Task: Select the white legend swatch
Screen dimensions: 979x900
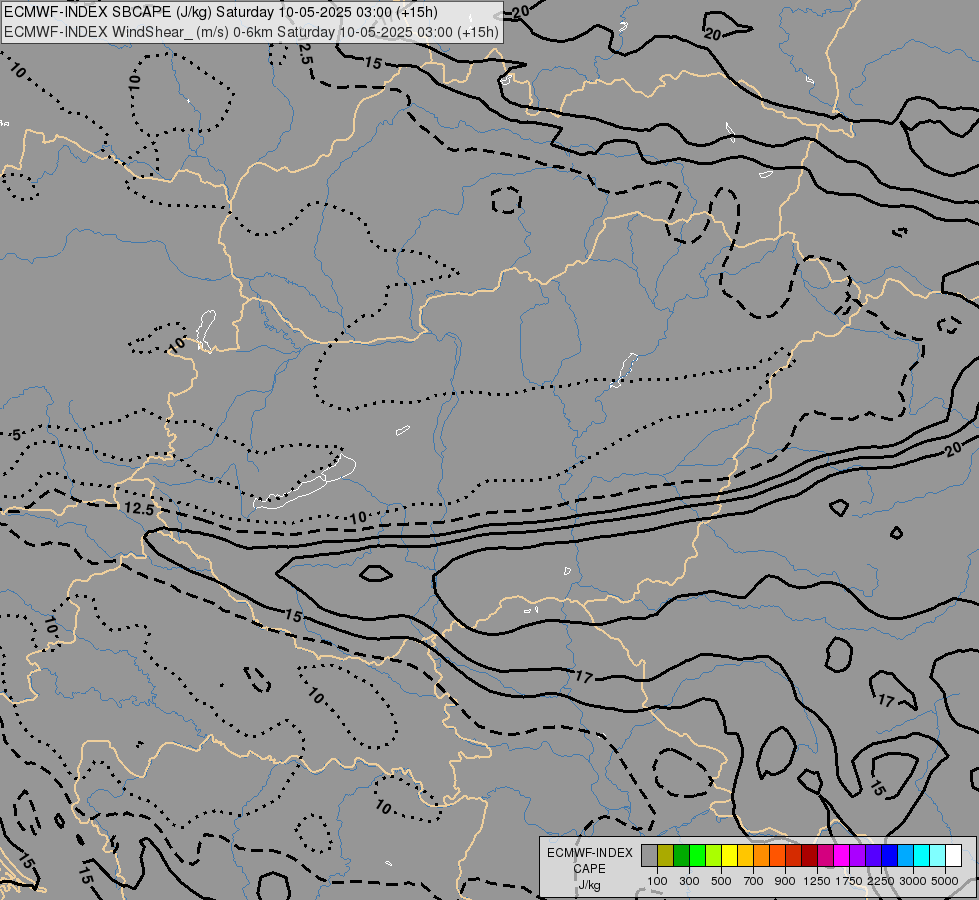Action: pyautogui.click(x=953, y=856)
